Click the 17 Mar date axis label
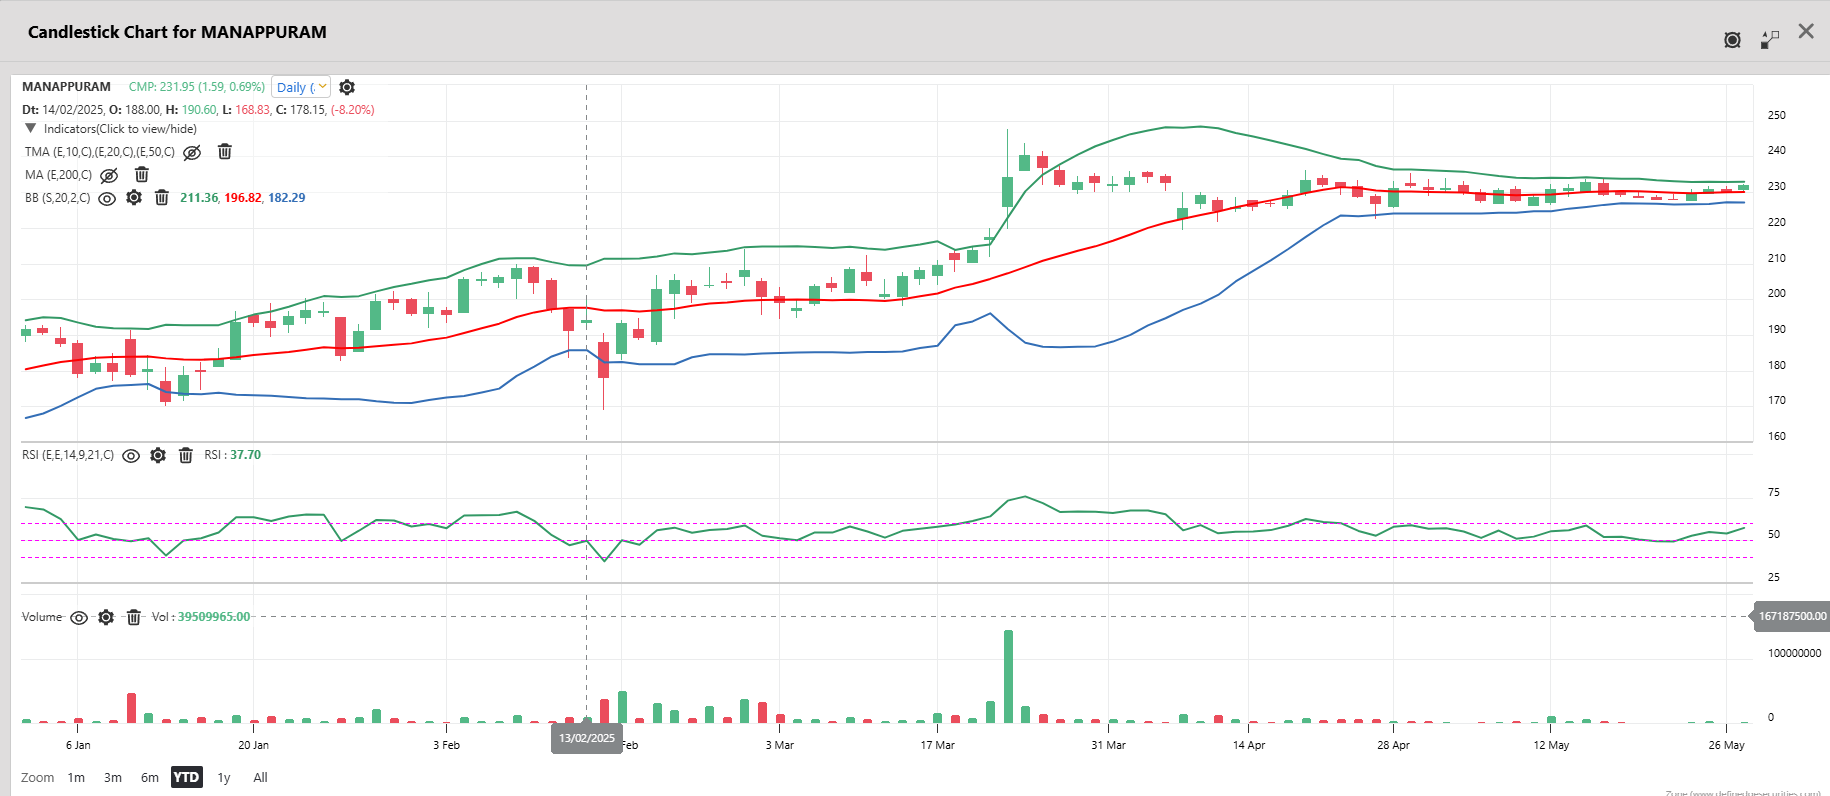Viewport: 1830px width, 796px height. pos(937,745)
